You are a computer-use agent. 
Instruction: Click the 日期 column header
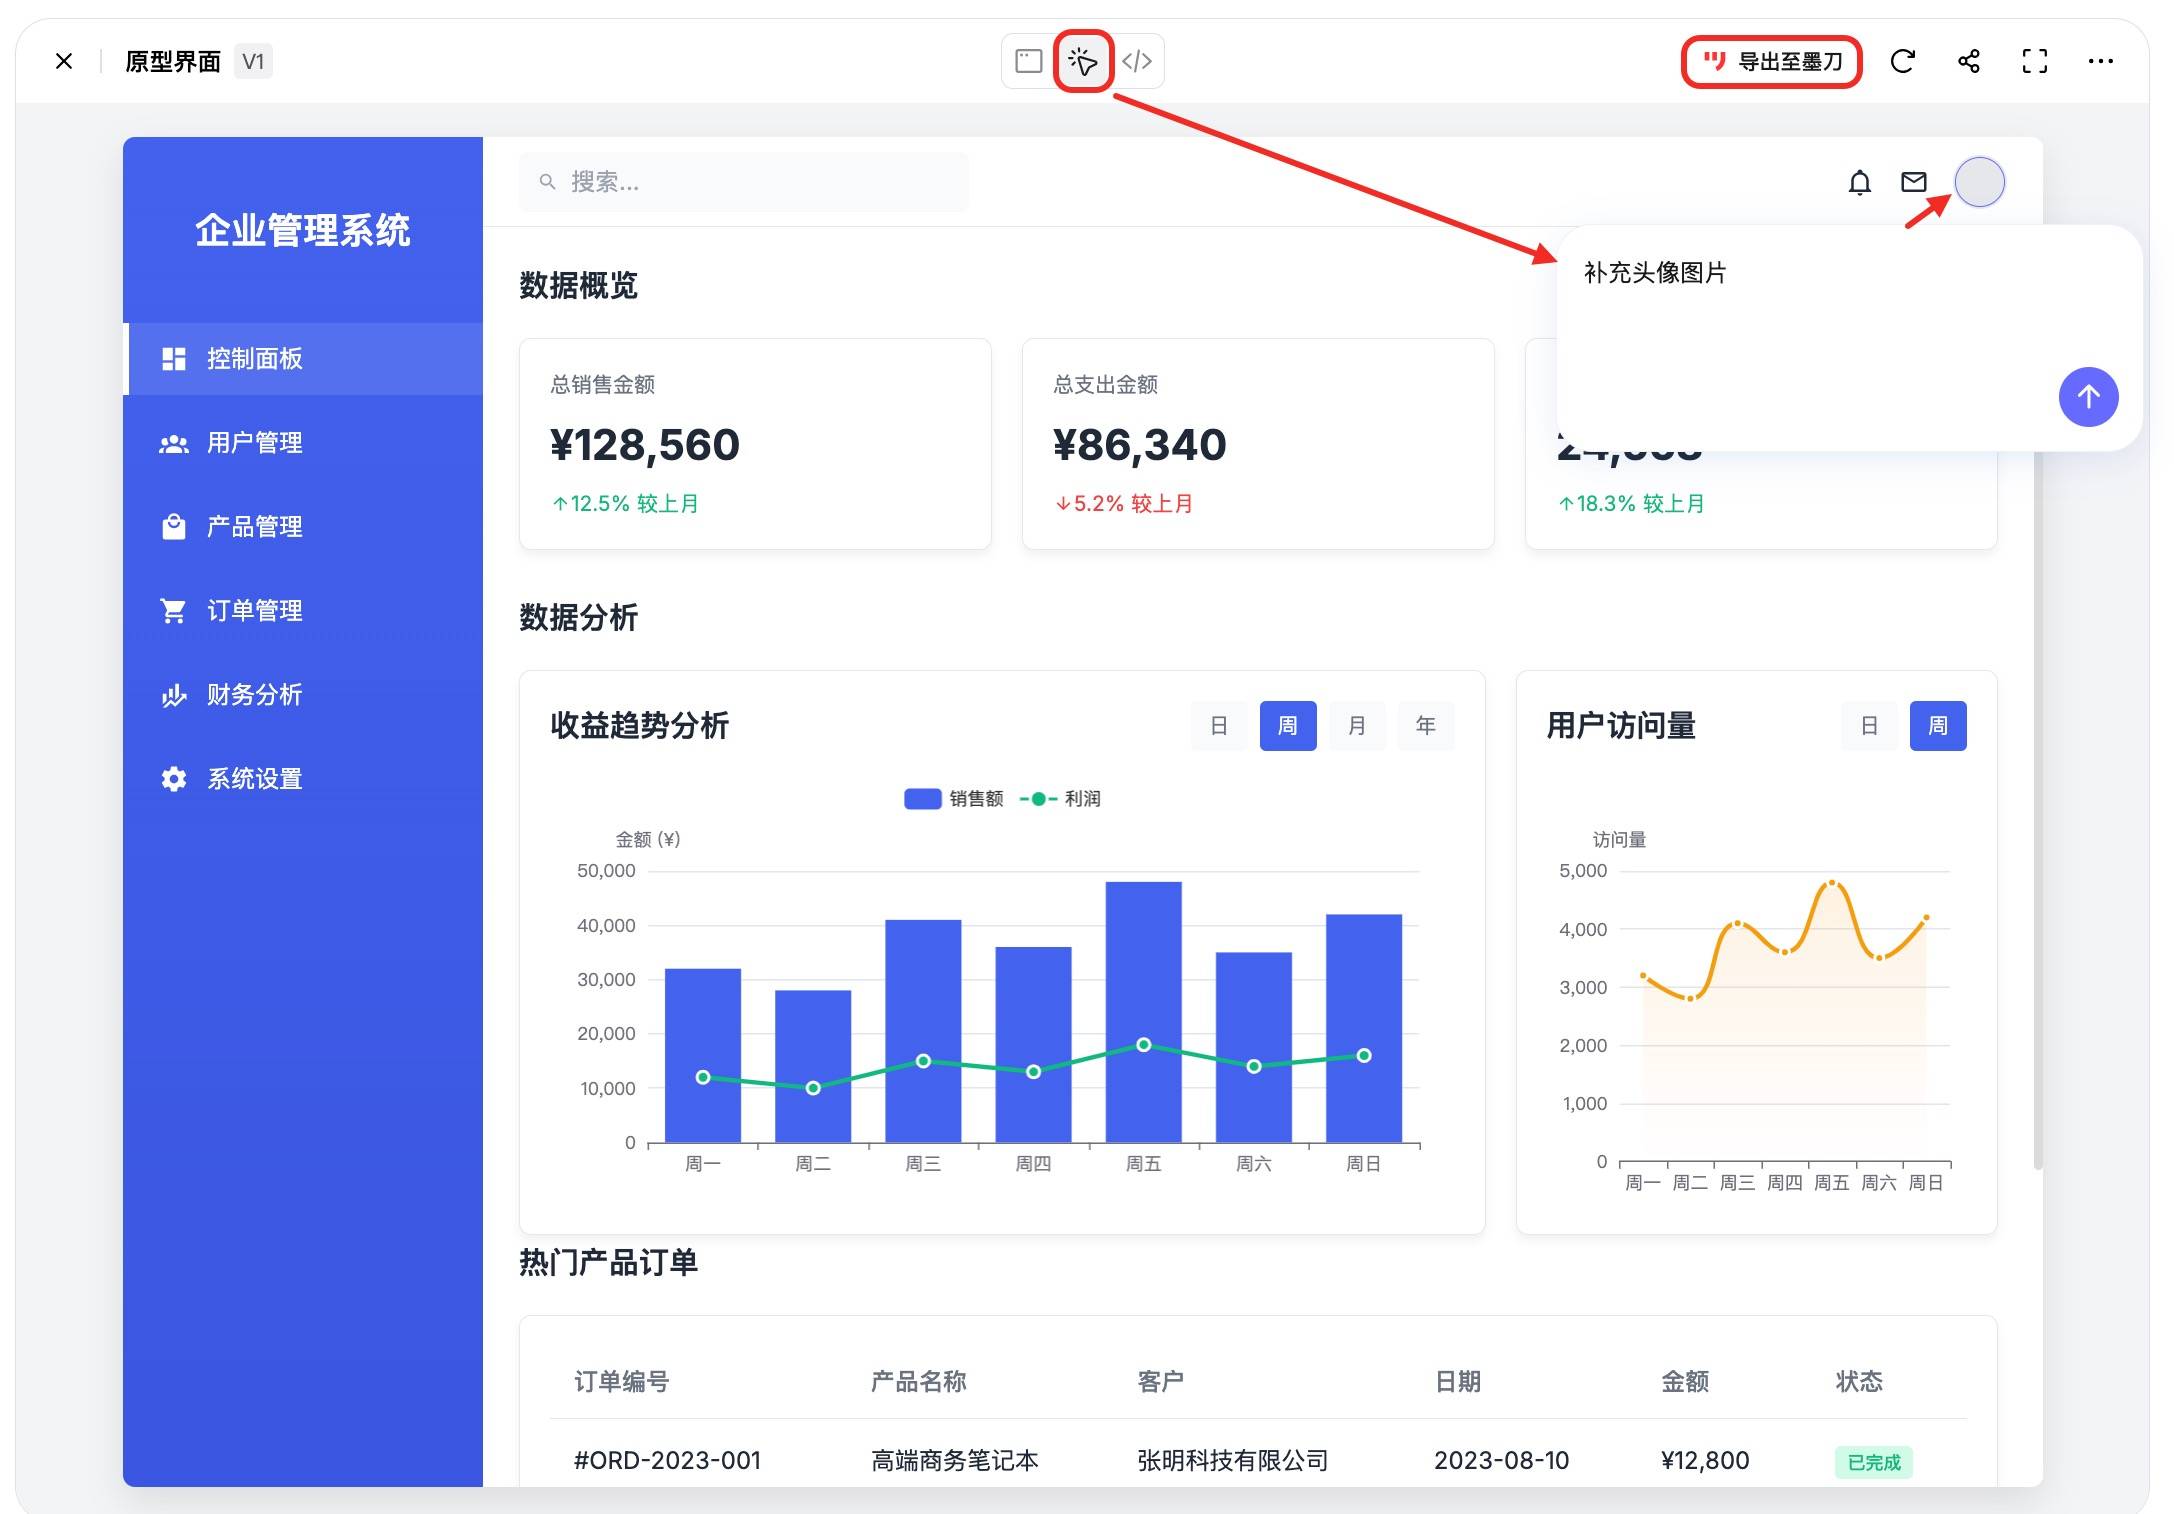point(1458,1382)
